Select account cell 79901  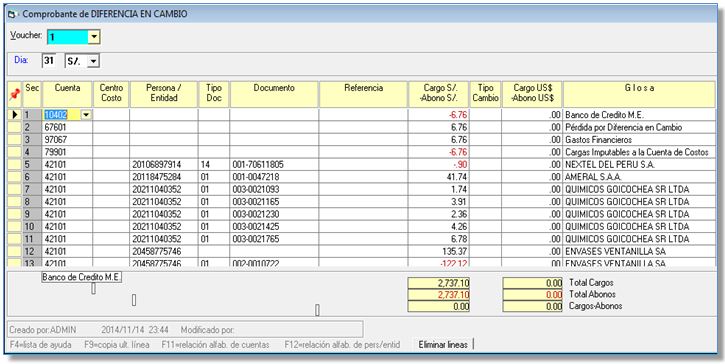(x=67, y=152)
